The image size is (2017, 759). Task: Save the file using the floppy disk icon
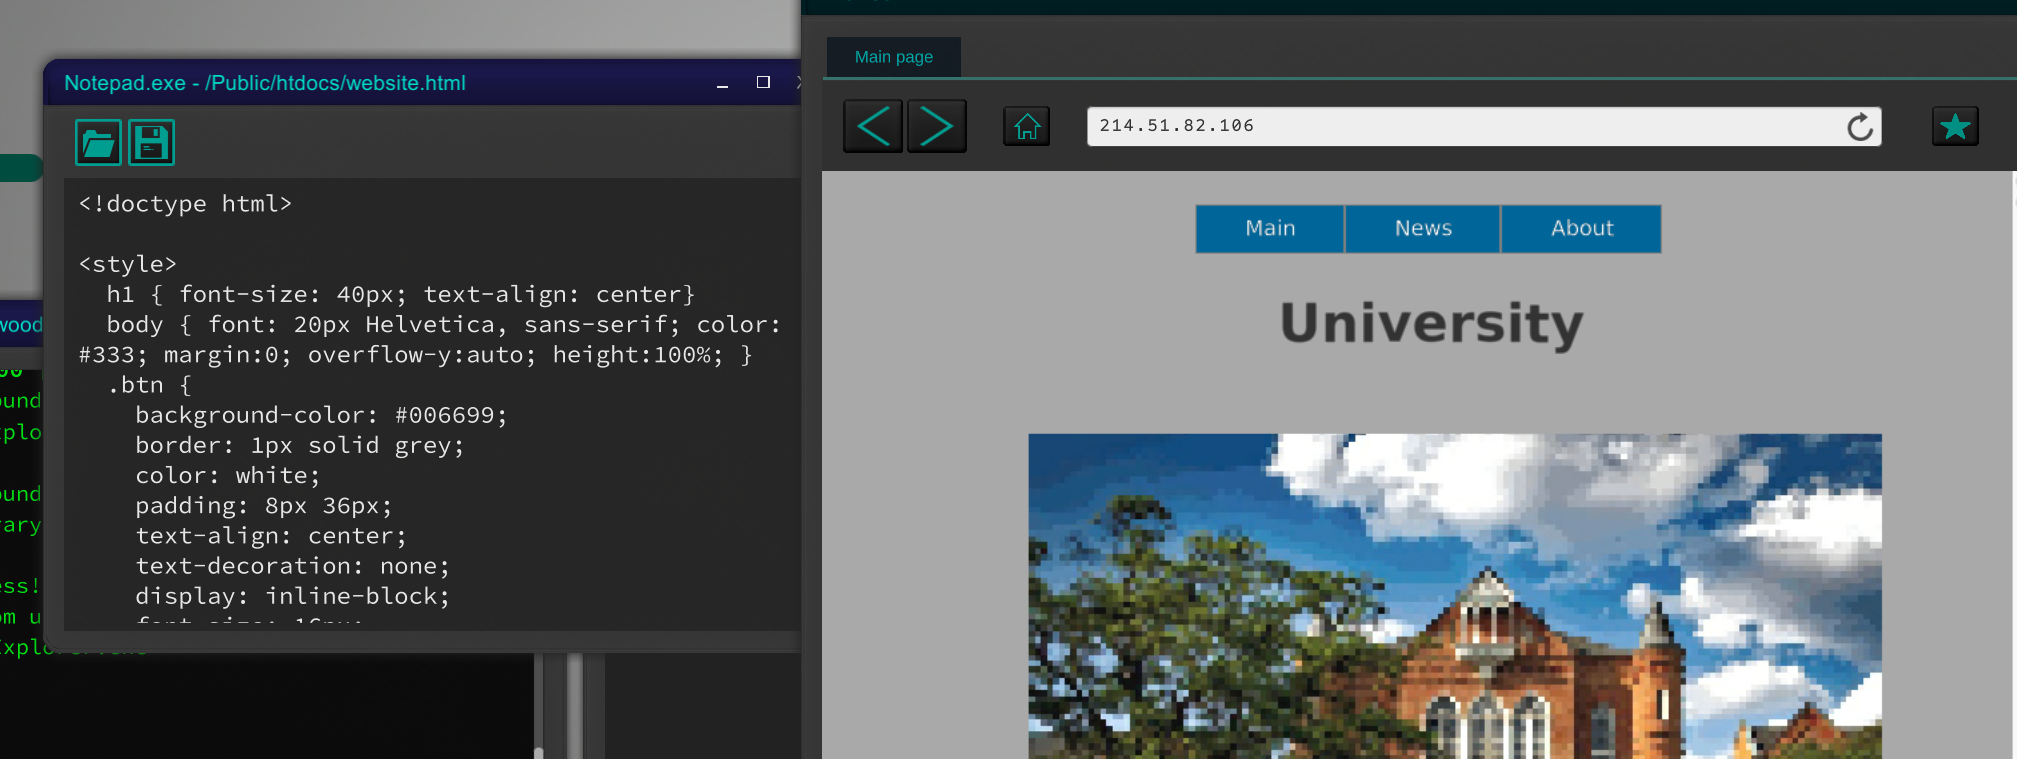pyautogui.click(x=151, y=143)
